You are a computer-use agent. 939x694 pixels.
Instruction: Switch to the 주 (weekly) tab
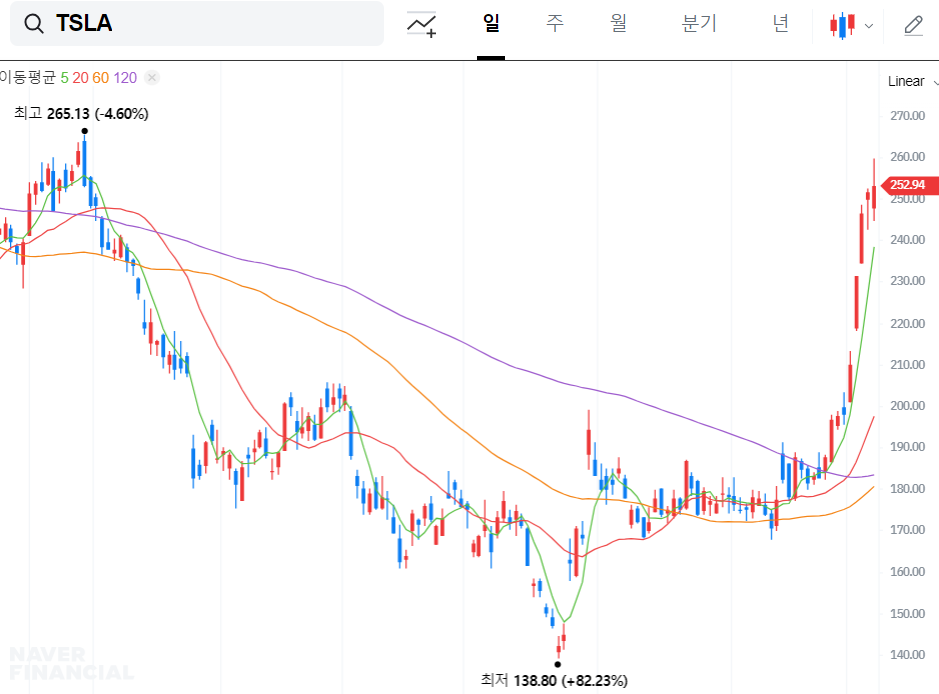pos(555,24)
